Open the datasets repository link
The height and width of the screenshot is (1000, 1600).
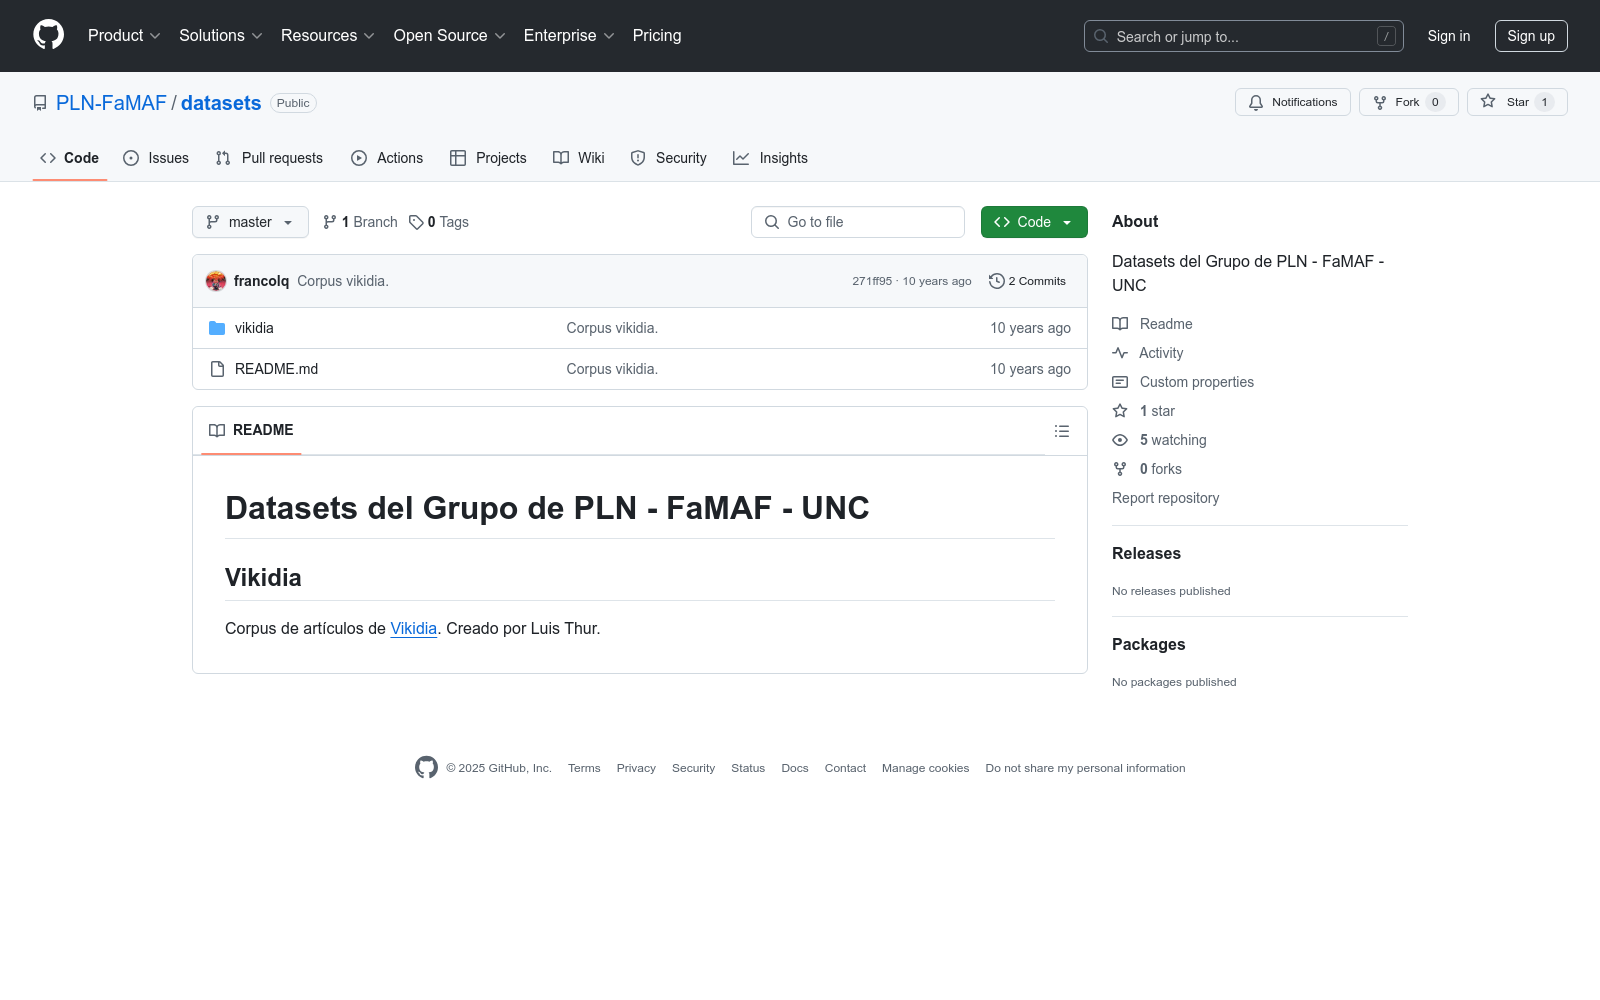pos(221,103)
